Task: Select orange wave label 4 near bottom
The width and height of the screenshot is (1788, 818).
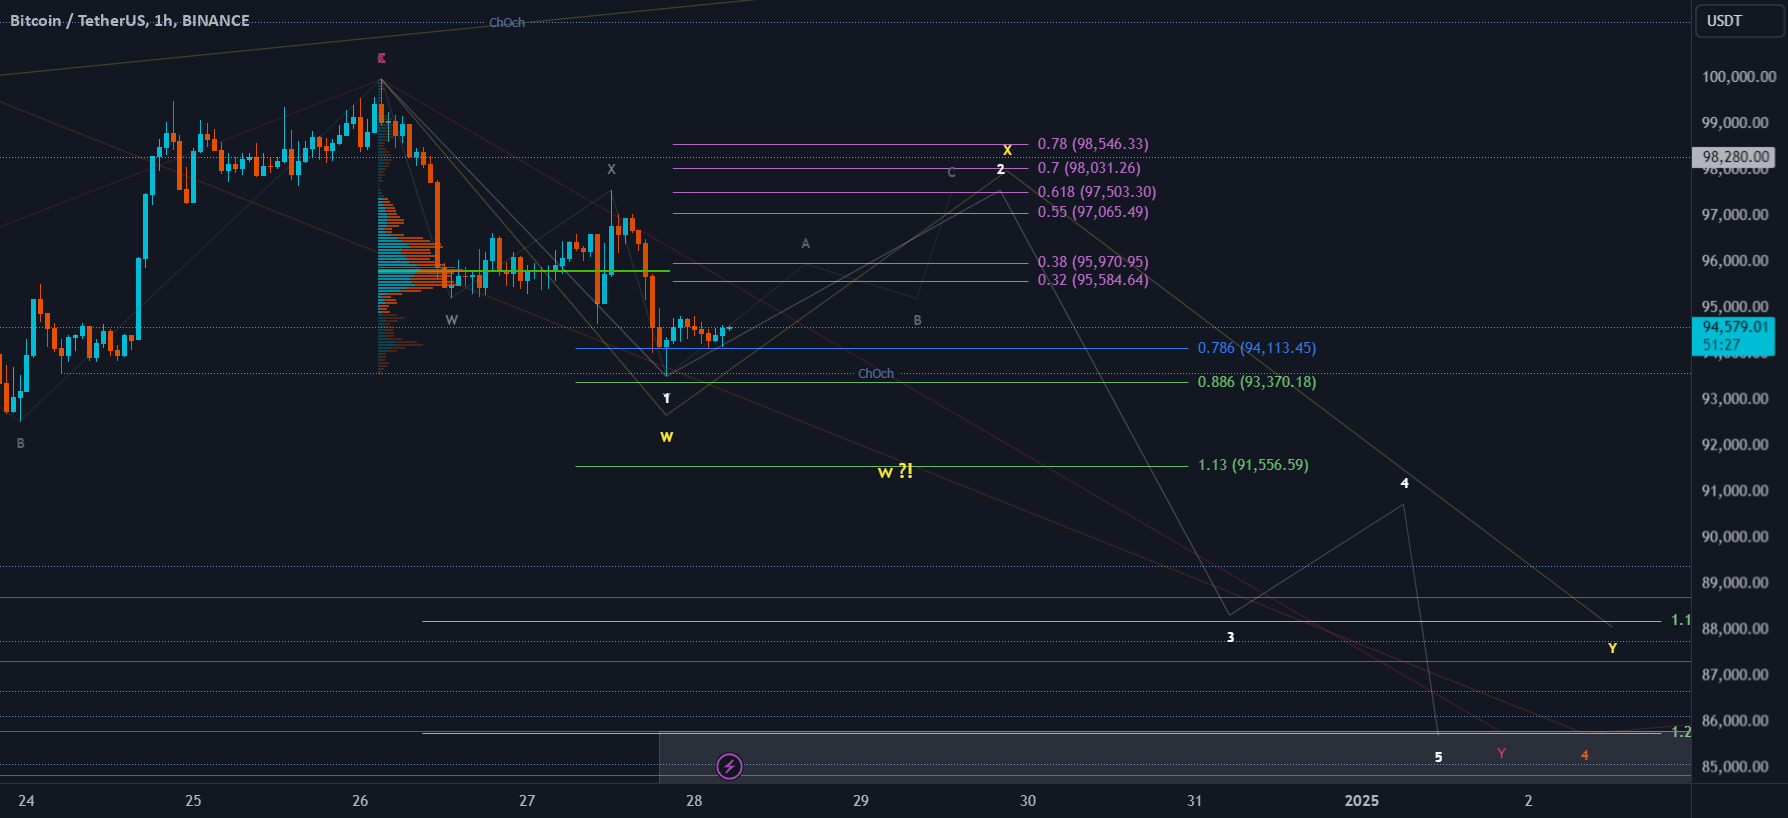Action: [1584, 755]
